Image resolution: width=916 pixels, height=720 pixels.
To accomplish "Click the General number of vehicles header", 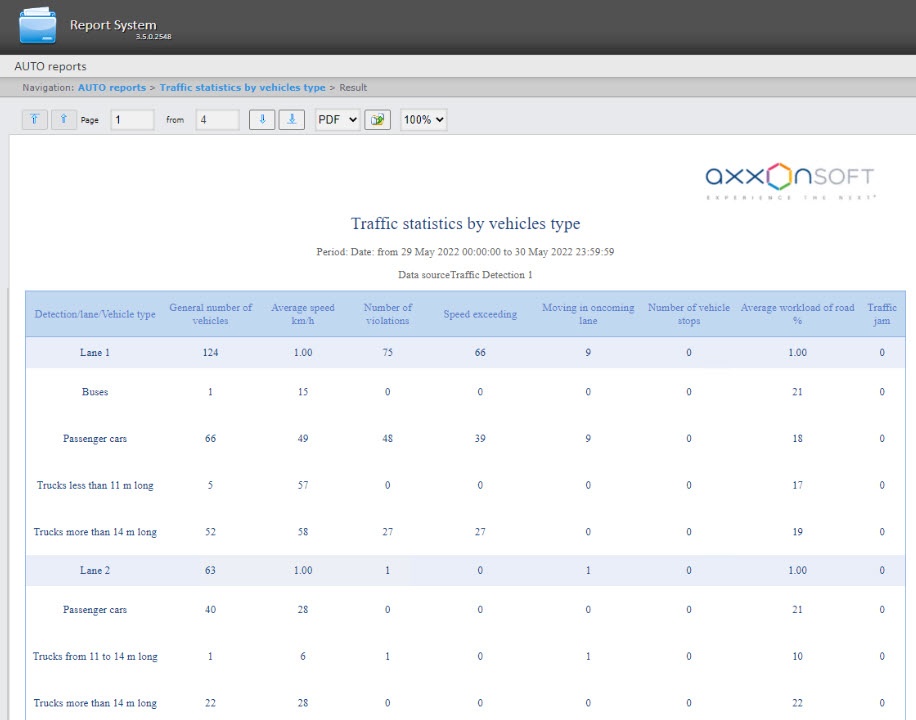I will coord(210,314).
